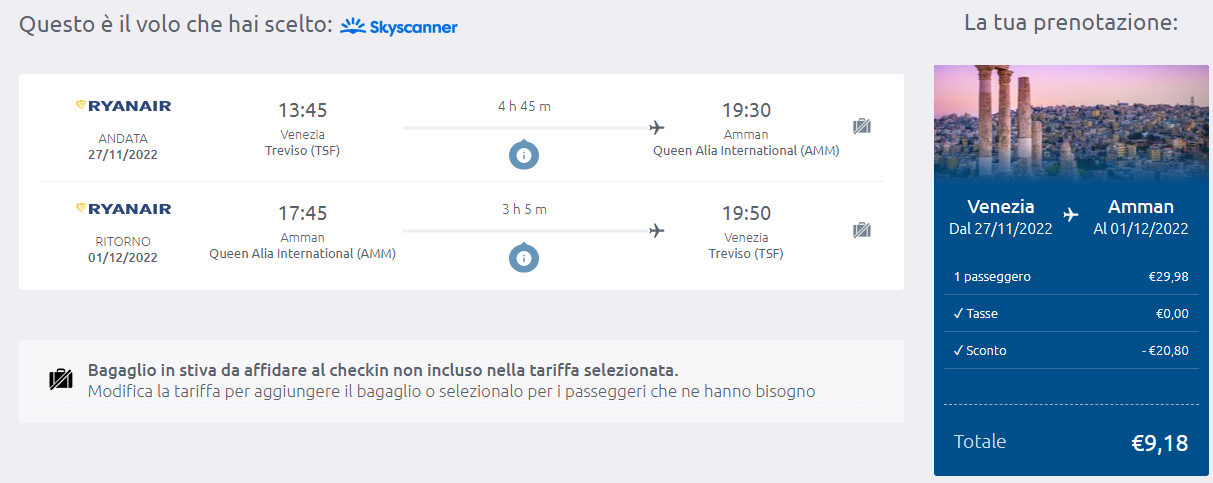The width and height of the screenshot is (1213, 483).
Task: Click the Totale €9,18 amount
Action: coord(1159,443)
